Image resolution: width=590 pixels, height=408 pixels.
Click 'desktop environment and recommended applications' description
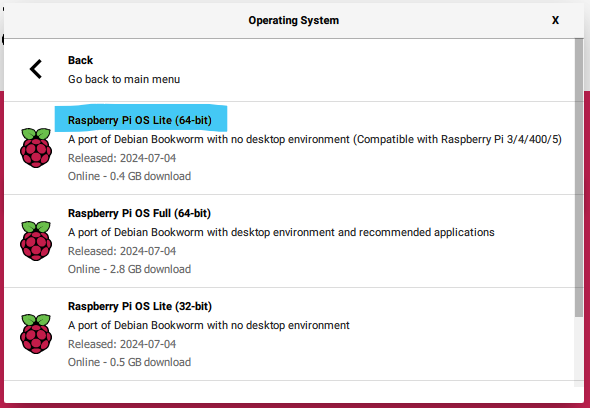tap(281, 232)
